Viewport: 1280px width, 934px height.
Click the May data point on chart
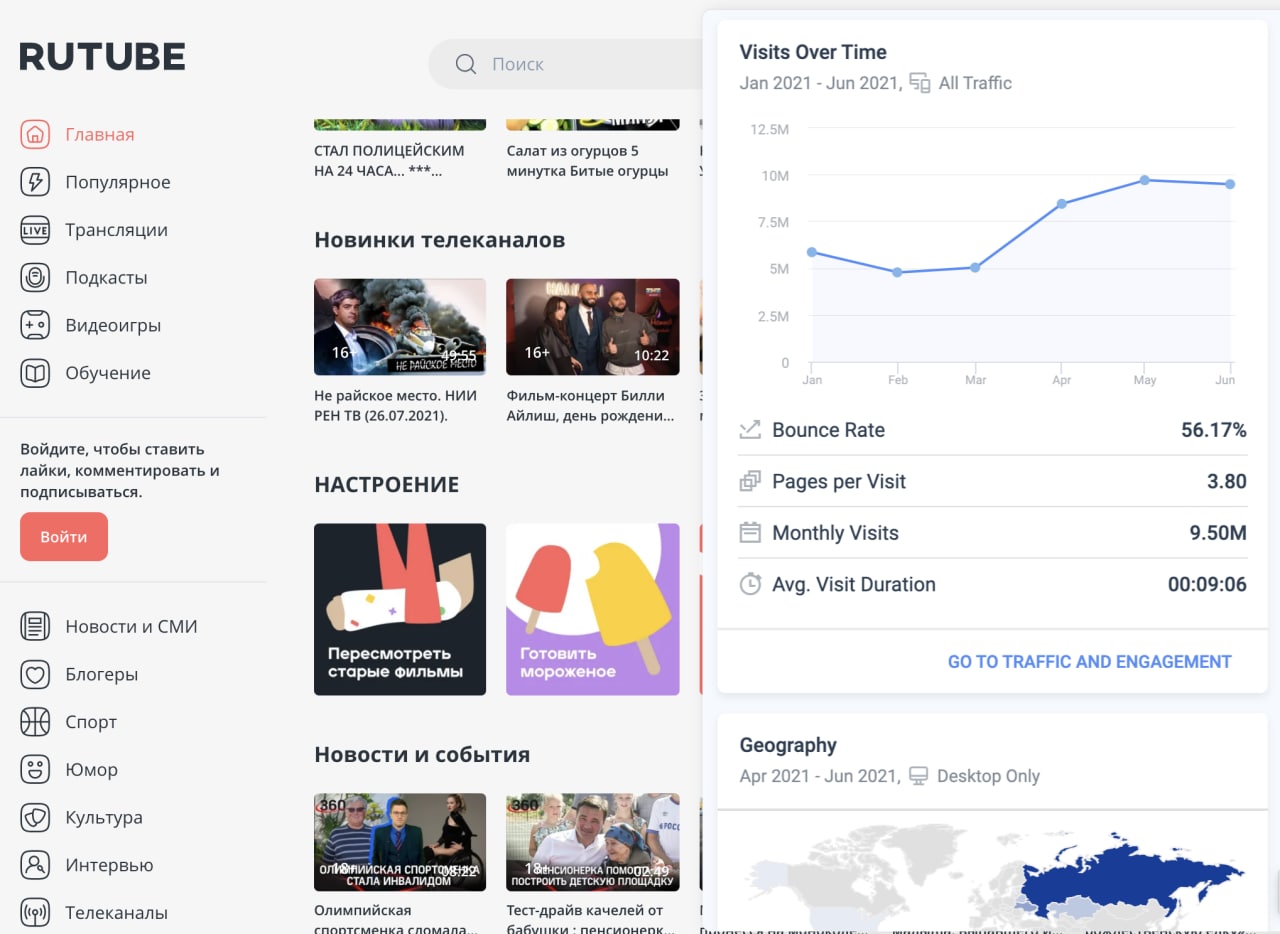1145,180
